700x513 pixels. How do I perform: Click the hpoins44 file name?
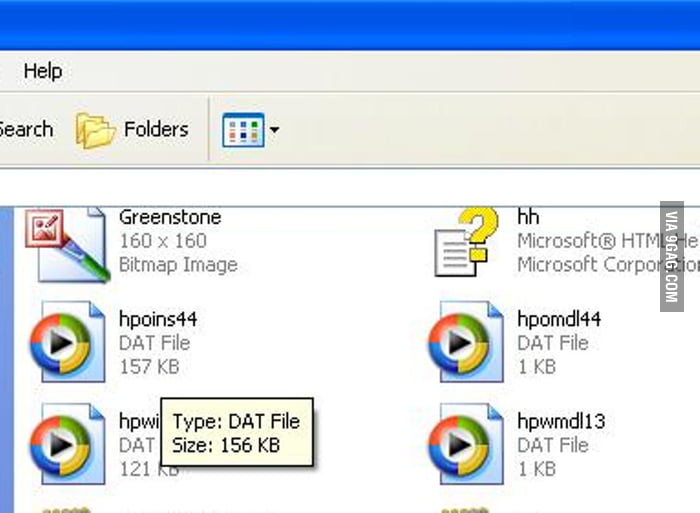pyautogui.click(x=158, y=319)
